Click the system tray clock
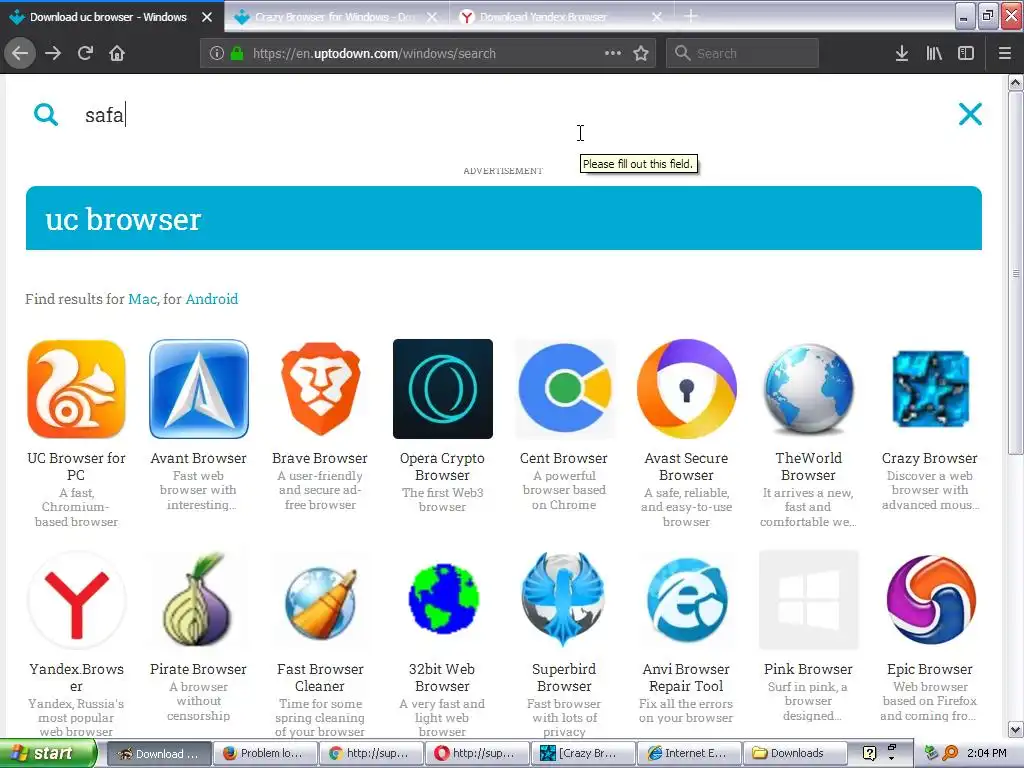The height and width of the screenshot is (768, 1024). (987, 754)
